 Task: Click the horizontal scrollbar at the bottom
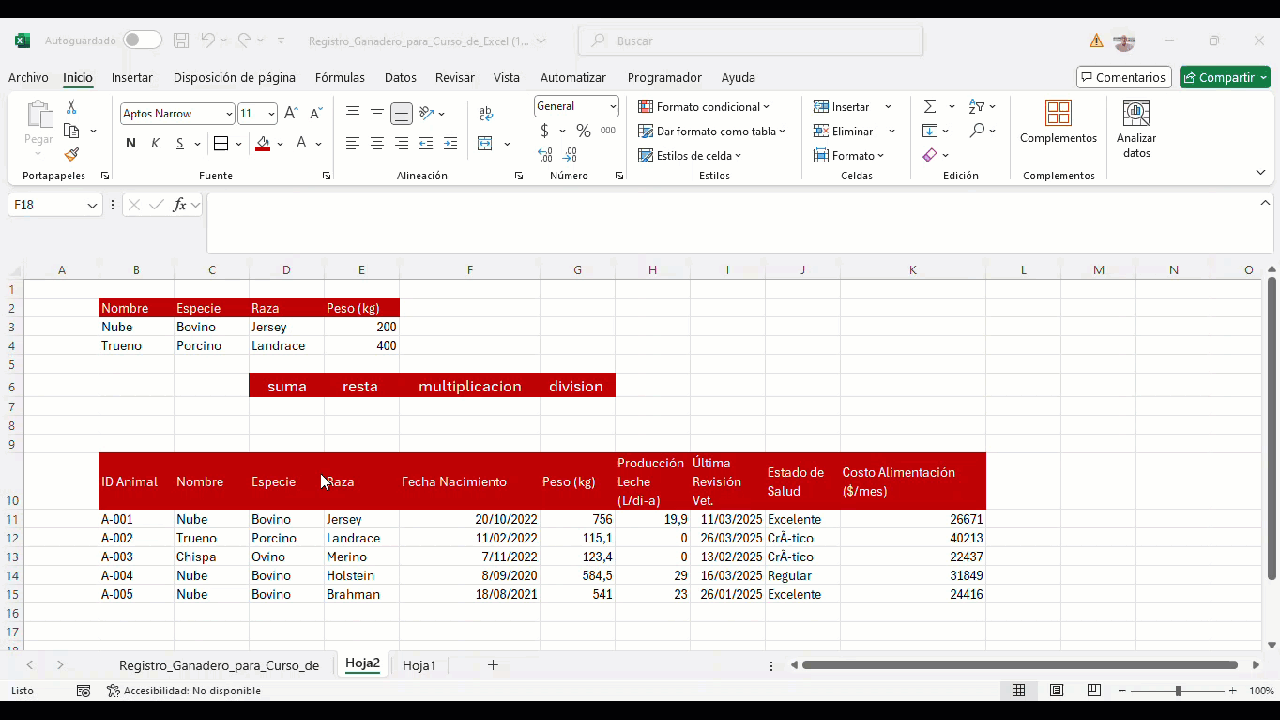pos(1020,665)
